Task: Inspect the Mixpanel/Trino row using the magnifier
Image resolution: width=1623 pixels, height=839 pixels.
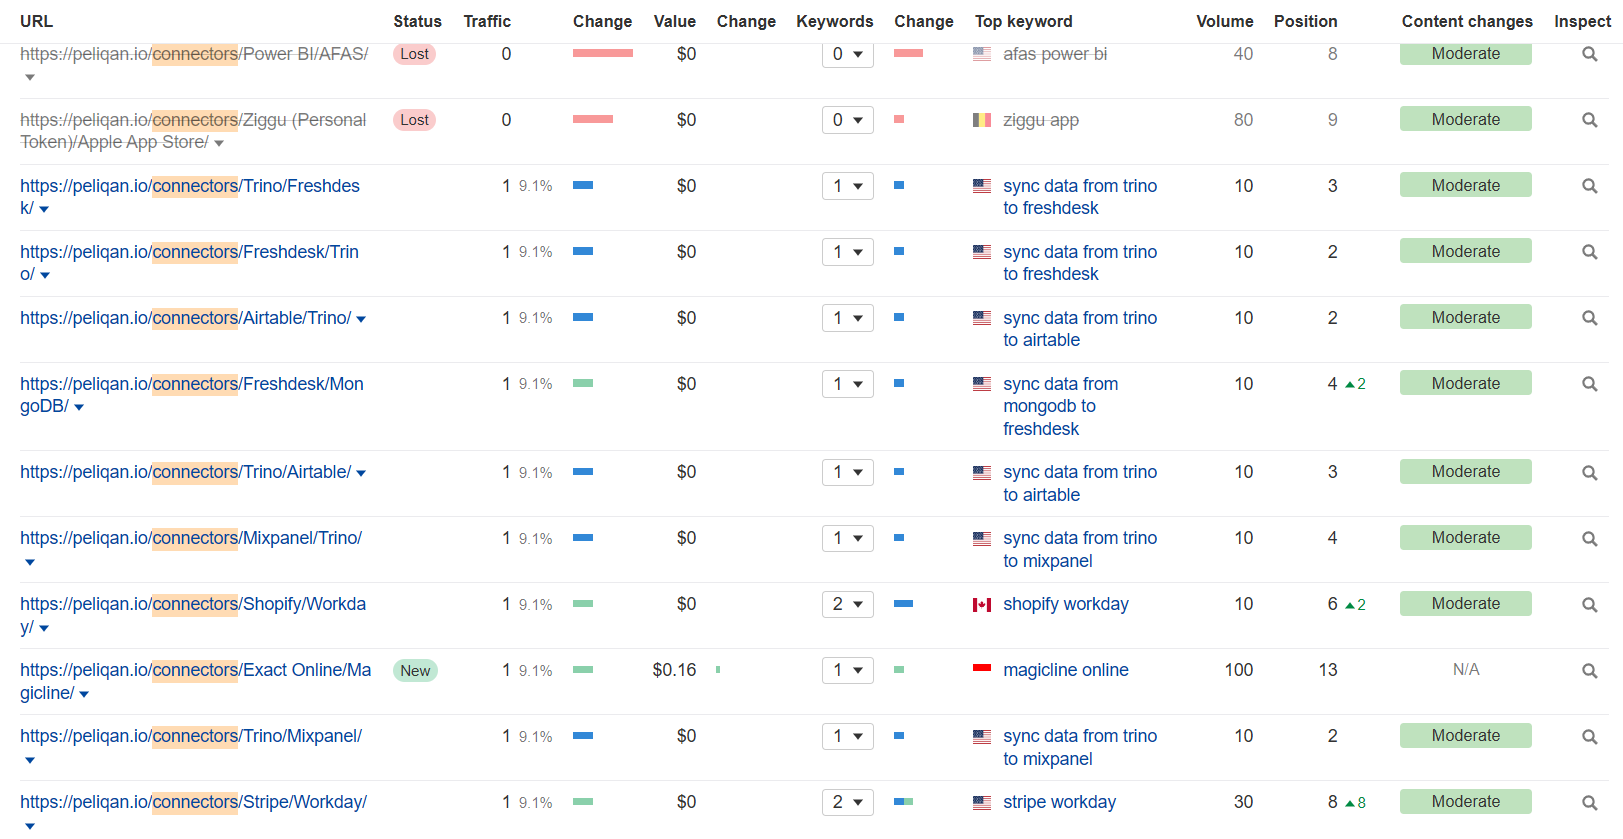Action: point(1589,538)
